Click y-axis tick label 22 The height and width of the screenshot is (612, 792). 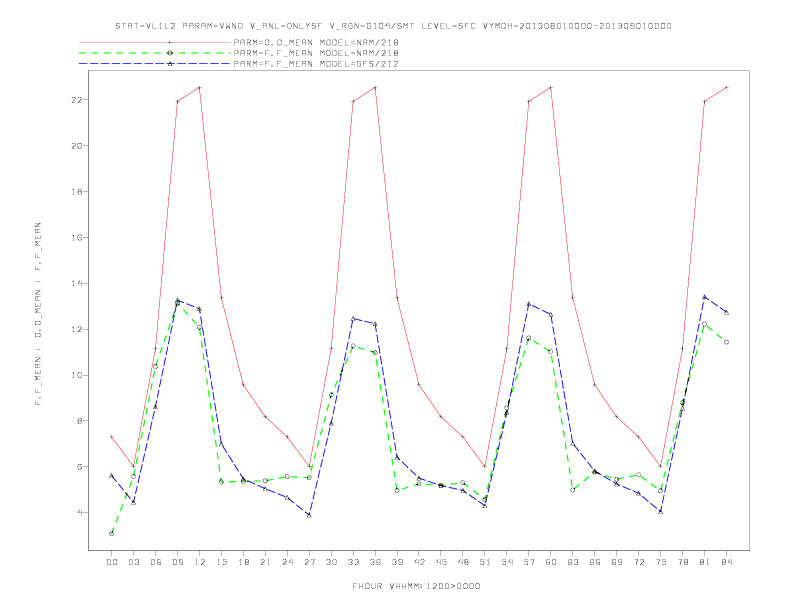coord(77,100)
